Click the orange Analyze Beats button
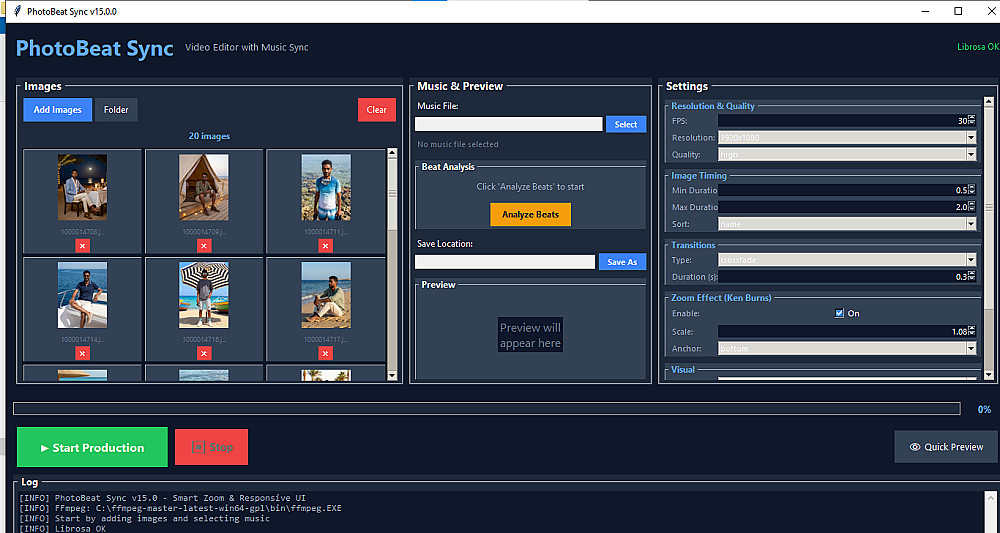The height and width of the screenshot is (533, 1000). point(531,214)
